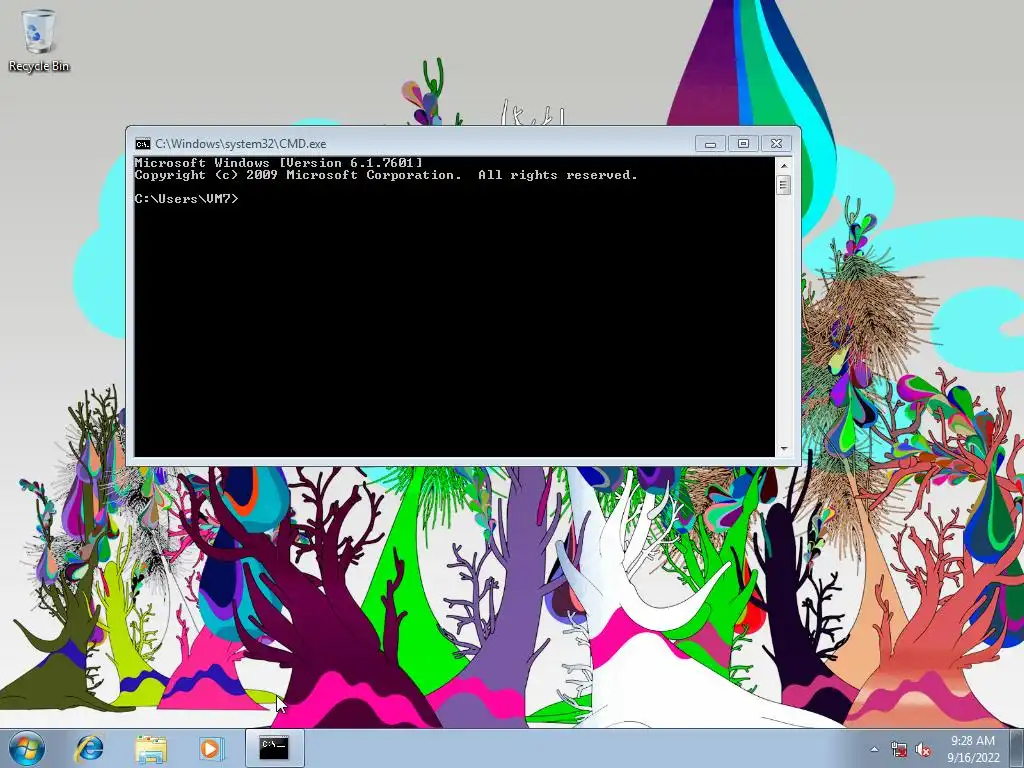Click the C:\Windows\system32\CMD.exe title text
Screen dimensions: 1024x768
point(240,144)
